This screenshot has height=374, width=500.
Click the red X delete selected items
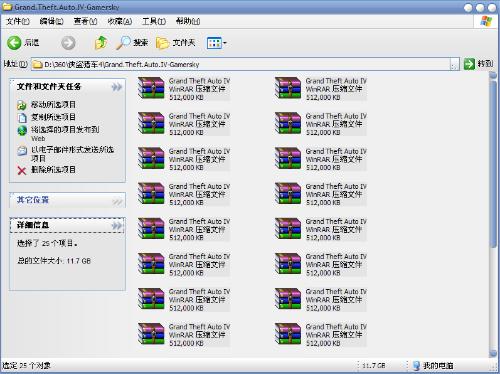pos(22,171)
